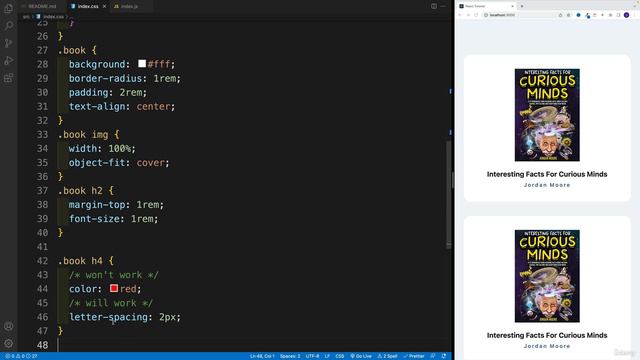This screenshot has width=640, height=360.
Task: Change encoding via UTF-8 status item
Action: (x=313, y=356)
